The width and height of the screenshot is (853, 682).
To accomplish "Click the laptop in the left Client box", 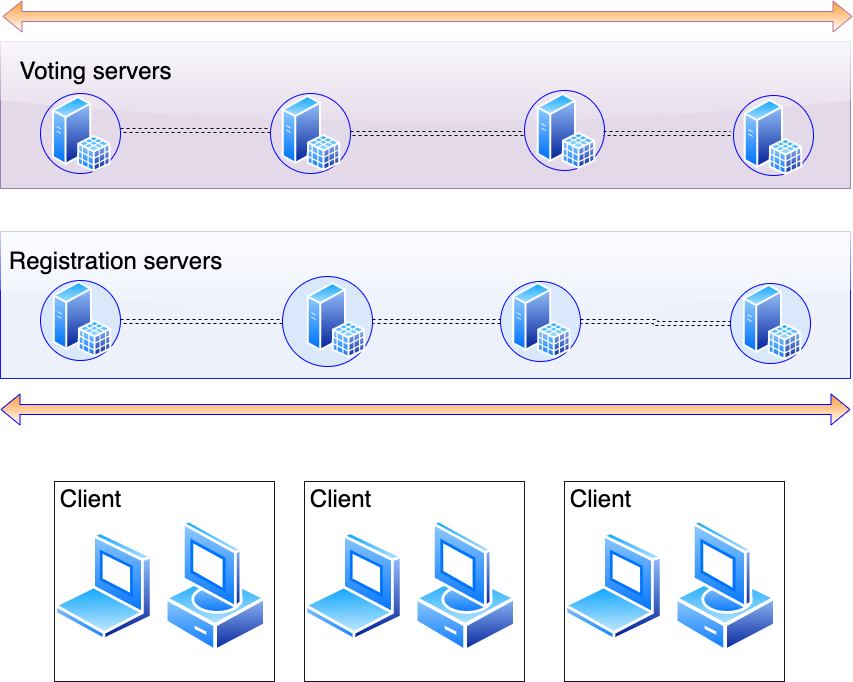I will (103, 585).
